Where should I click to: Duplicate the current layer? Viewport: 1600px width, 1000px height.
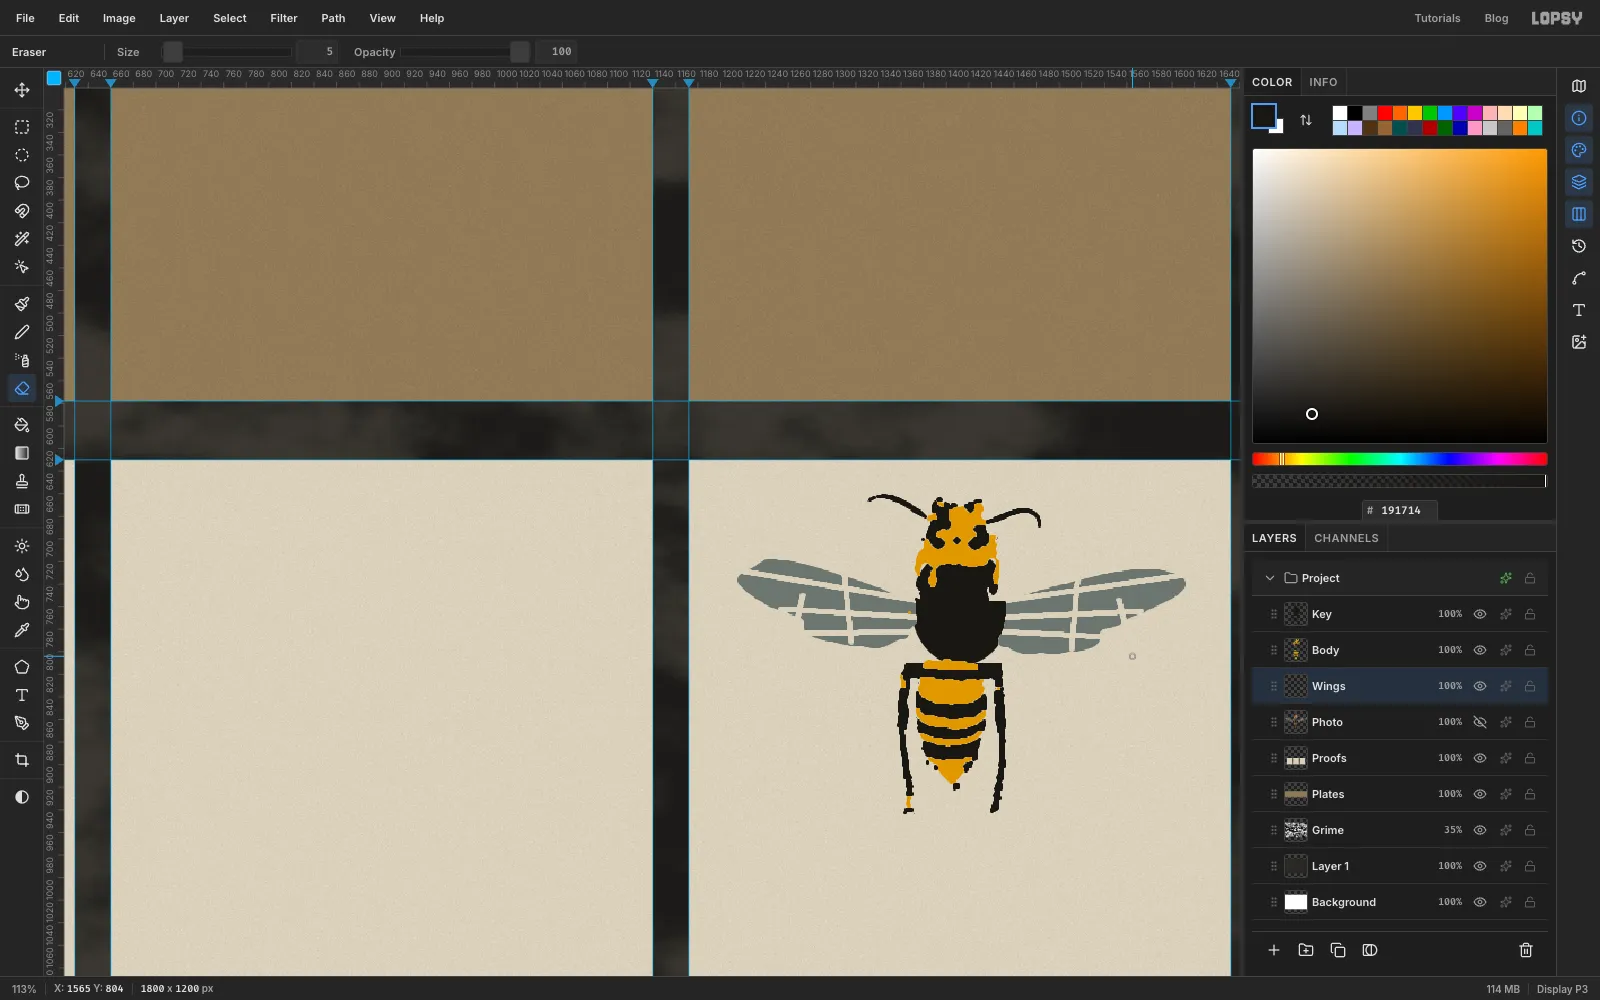point(1338,950)
